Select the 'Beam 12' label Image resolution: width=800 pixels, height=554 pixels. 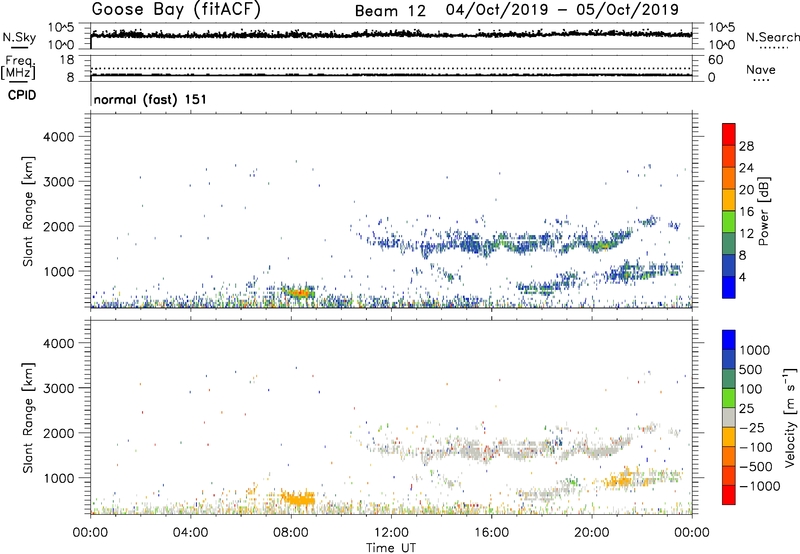click(390, 11)
